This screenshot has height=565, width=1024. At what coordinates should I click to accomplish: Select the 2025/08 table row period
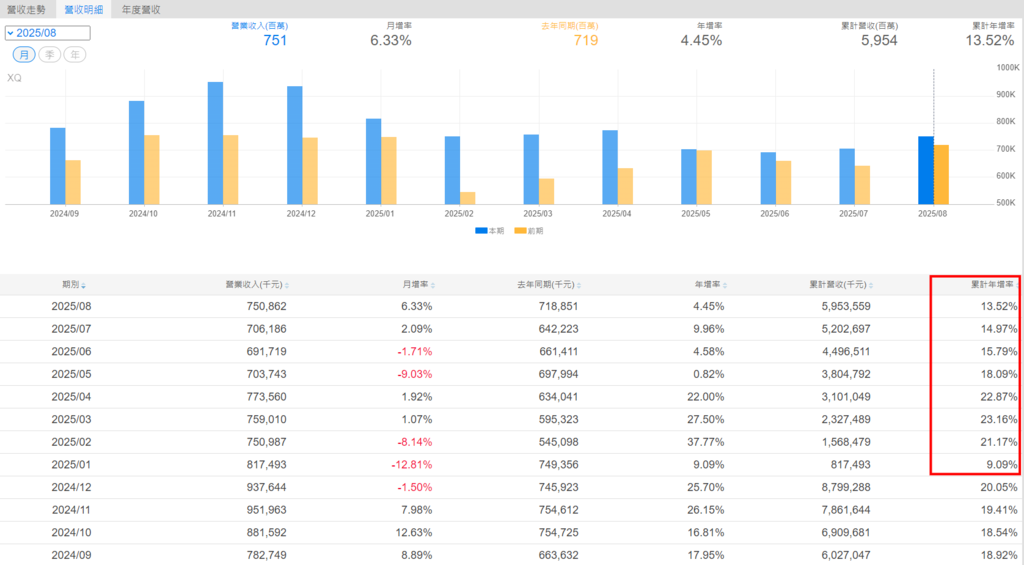point(71,306)
